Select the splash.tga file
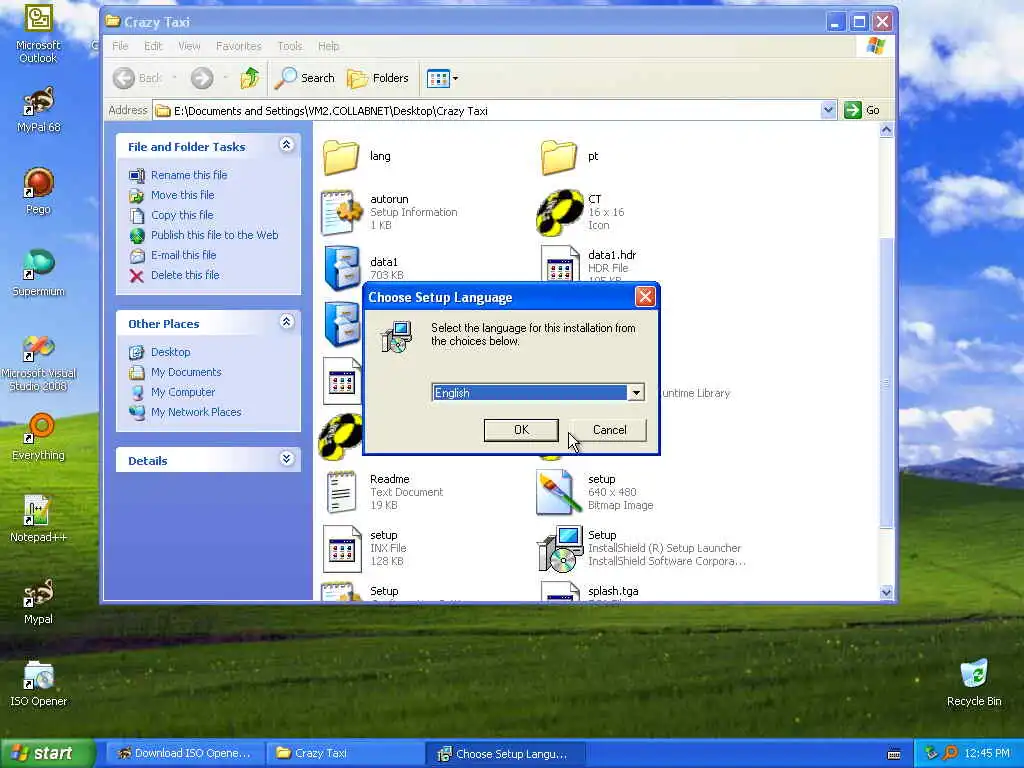The width and height of the screenshot is (1024, 768). click(x=589, y=591)
